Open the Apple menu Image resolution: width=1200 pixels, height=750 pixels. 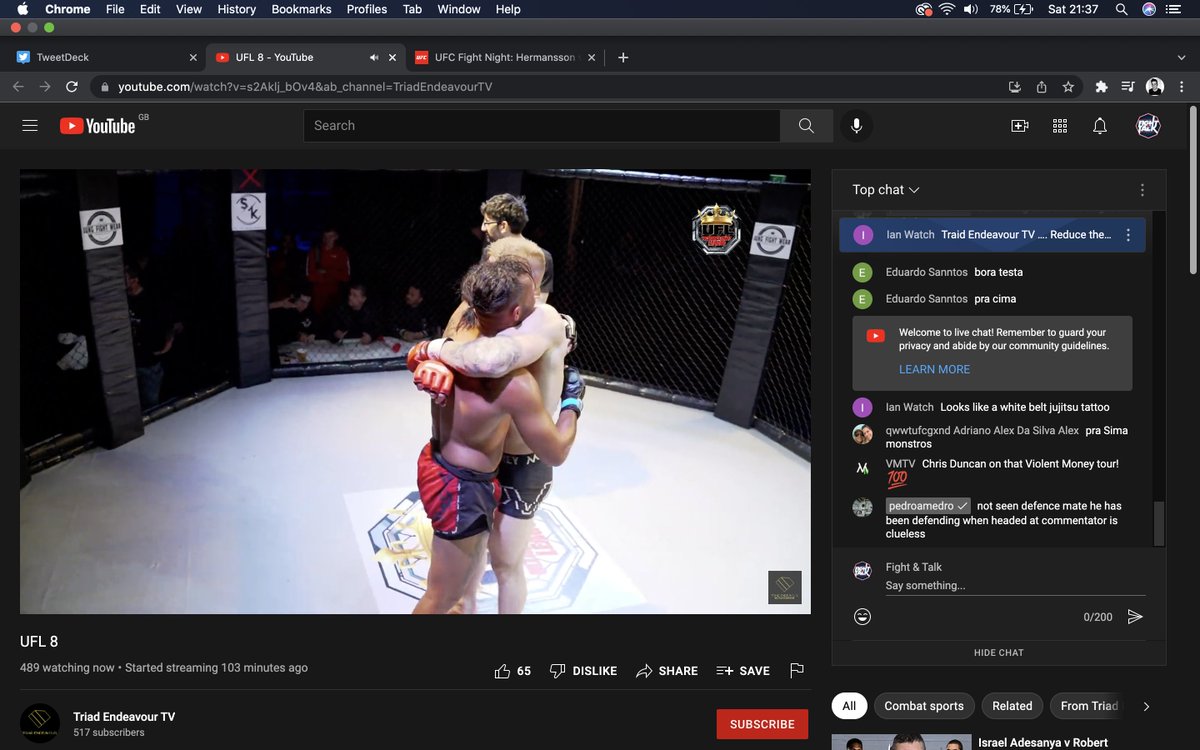(23, 9)
